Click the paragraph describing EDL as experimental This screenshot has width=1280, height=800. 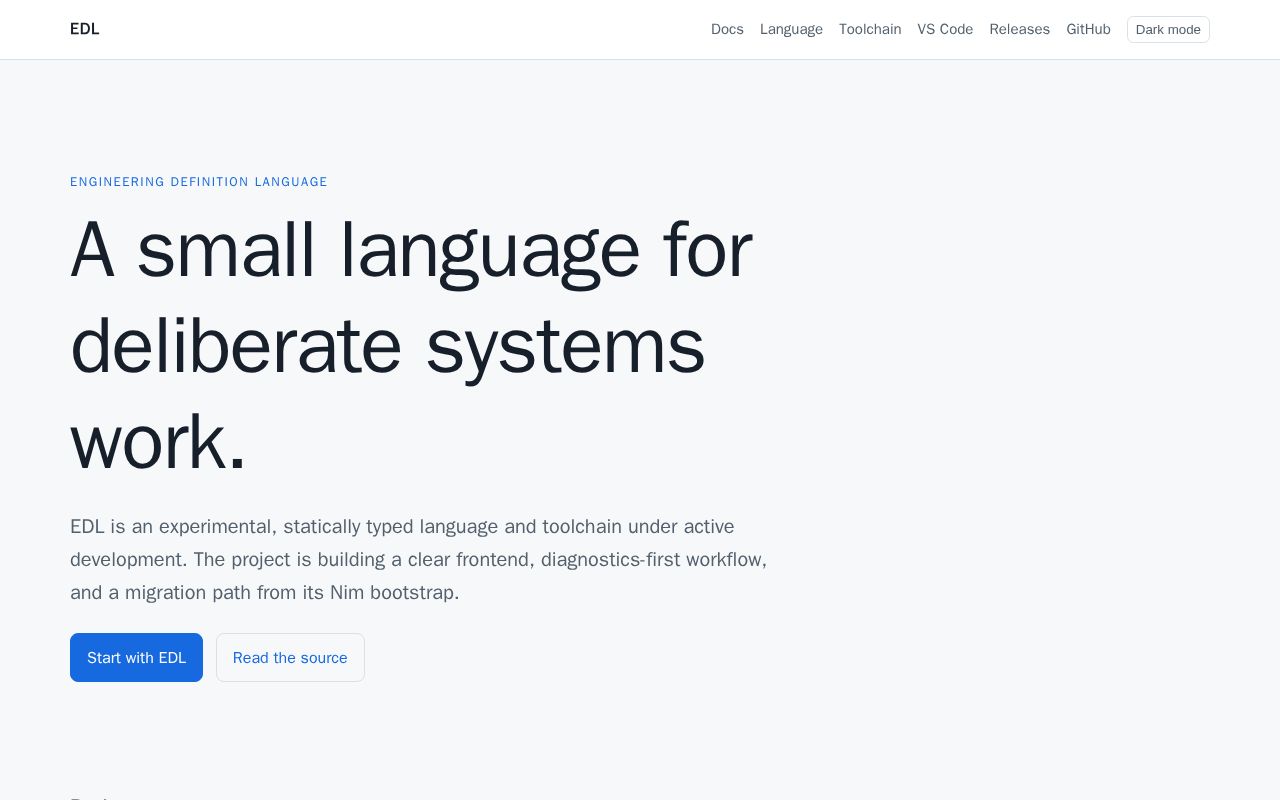point(419,559)
